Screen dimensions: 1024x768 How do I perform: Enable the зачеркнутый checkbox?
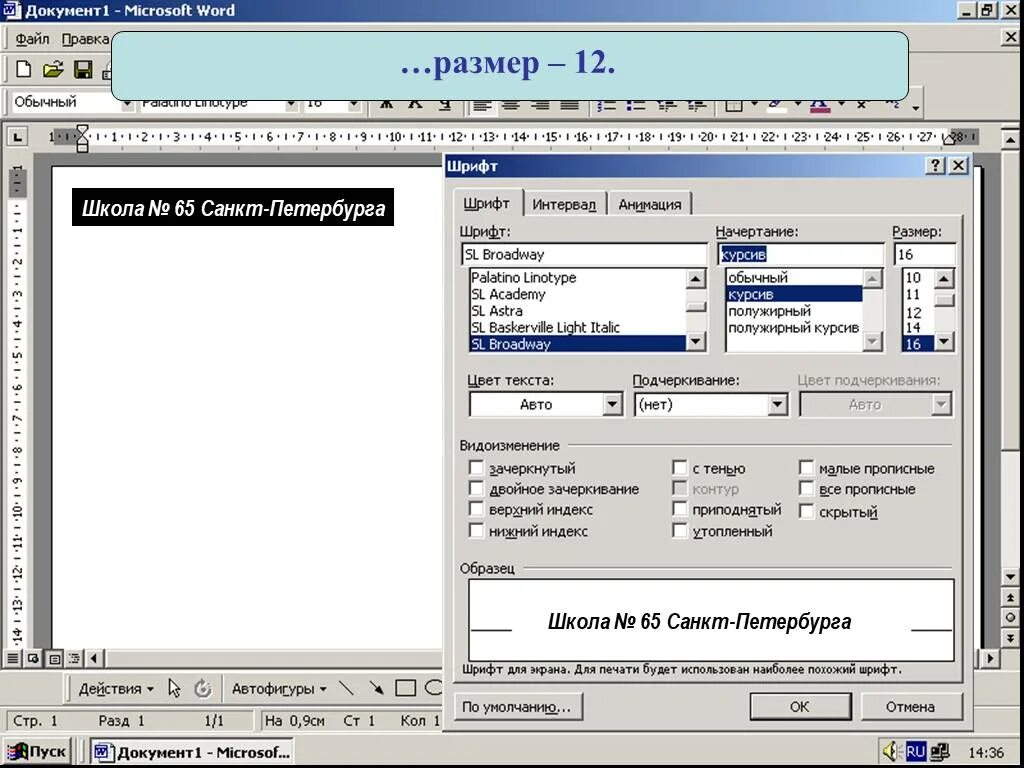click(x=476, y=468)
